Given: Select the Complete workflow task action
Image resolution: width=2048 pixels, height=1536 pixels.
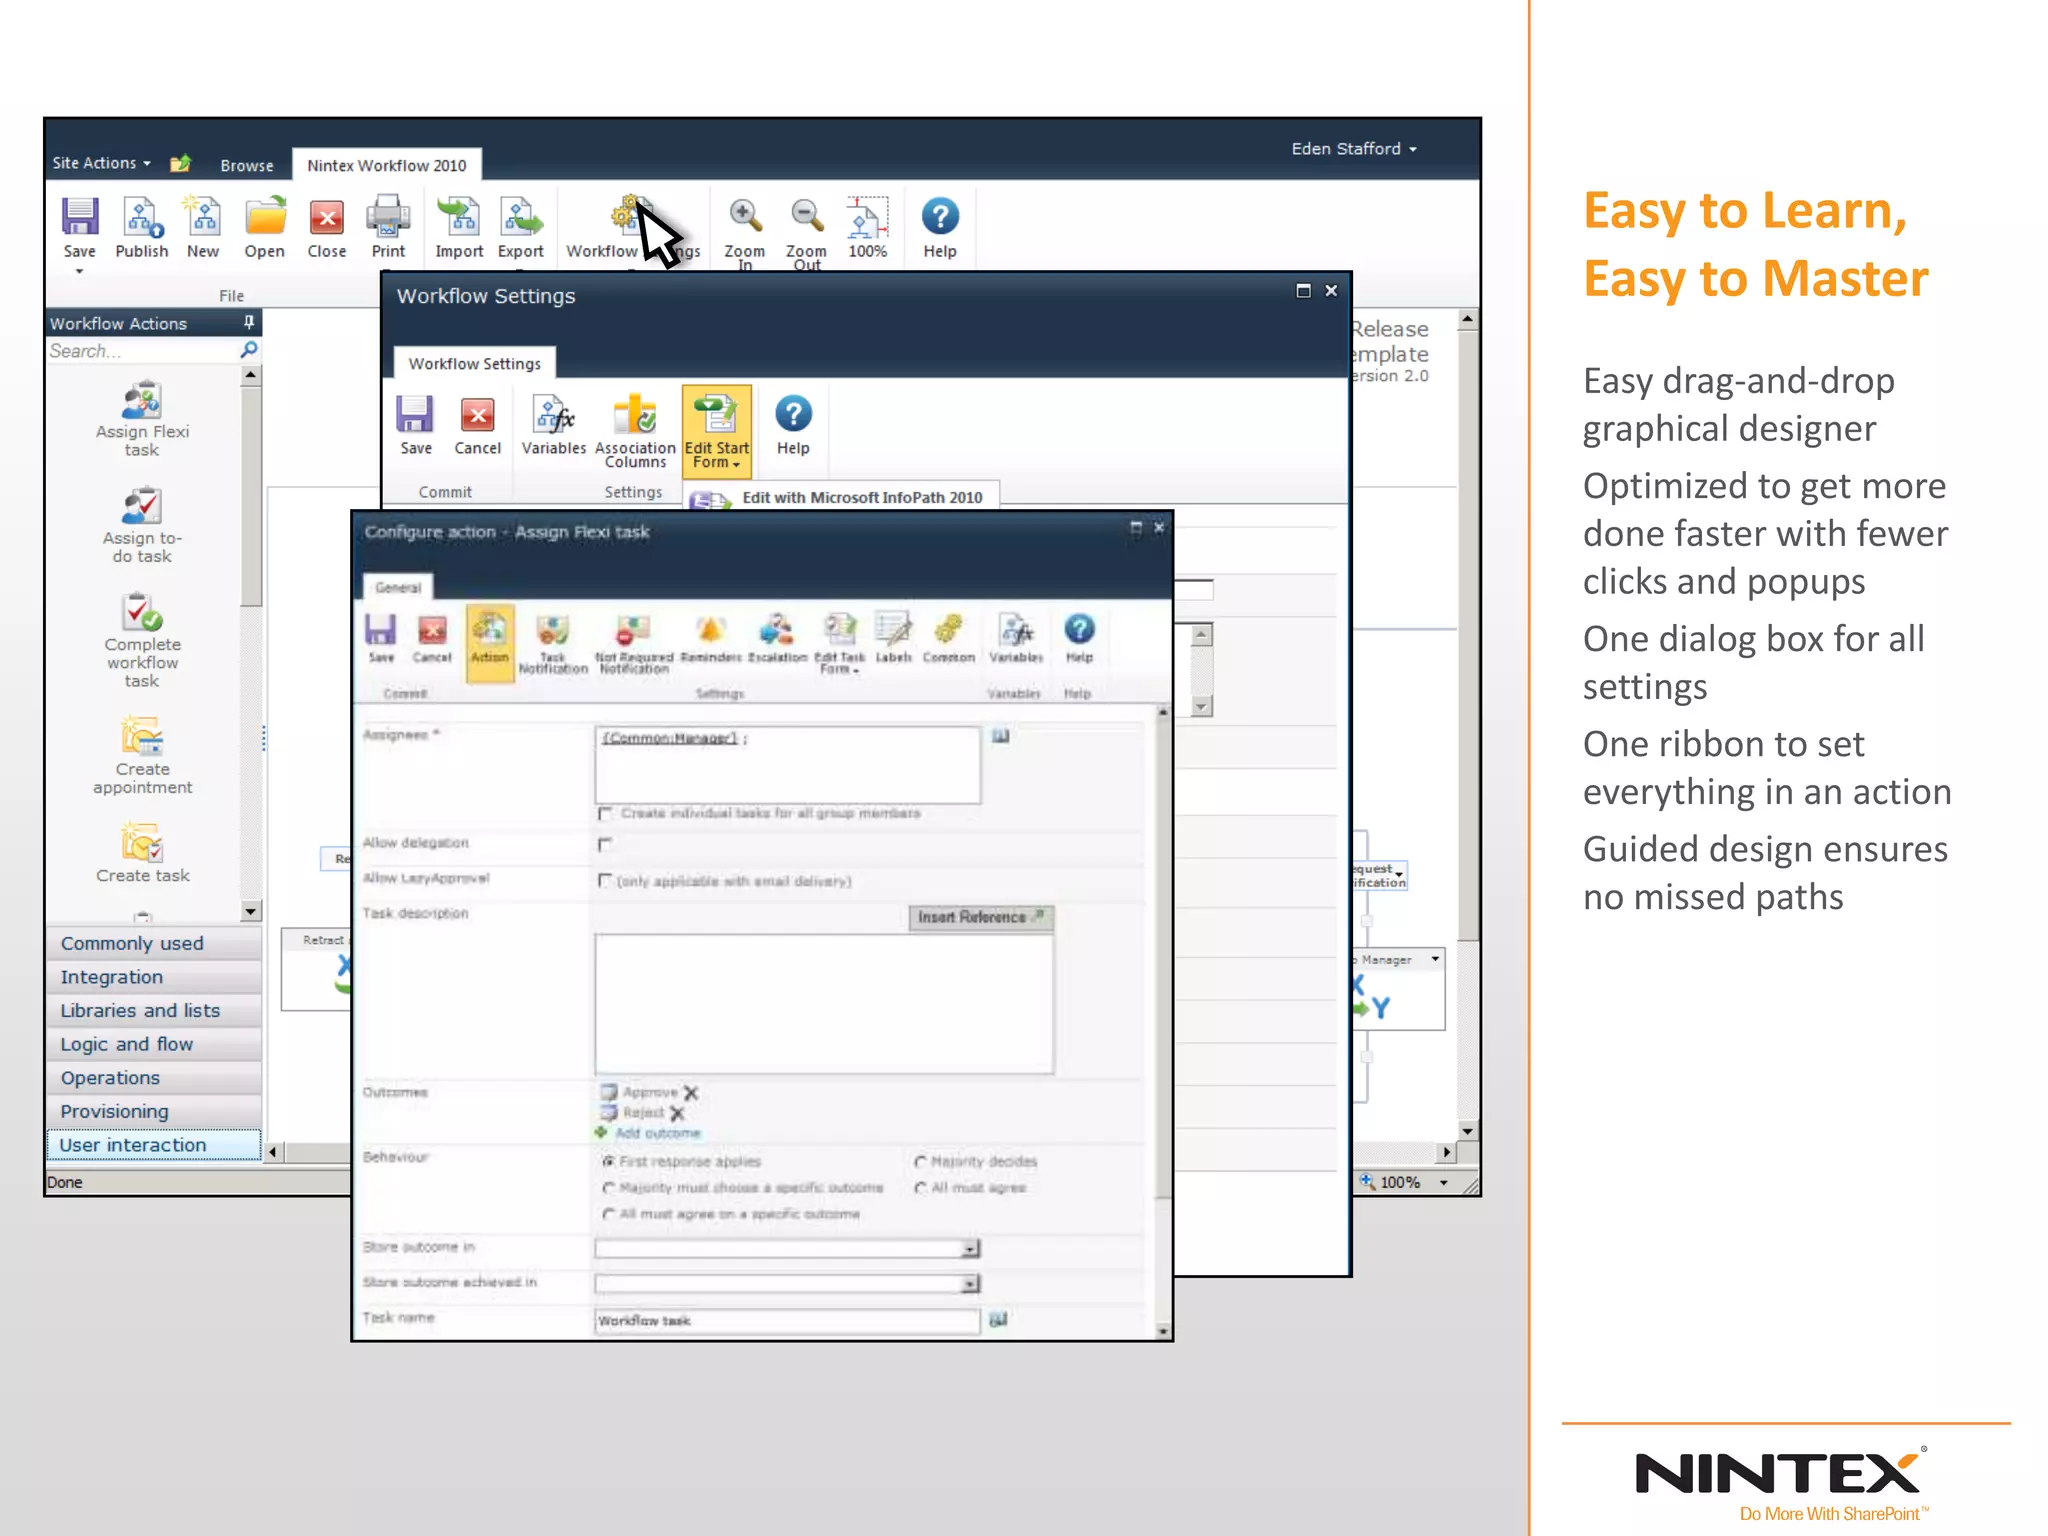Looking at the screenshot, I should (x=142, y=640).
